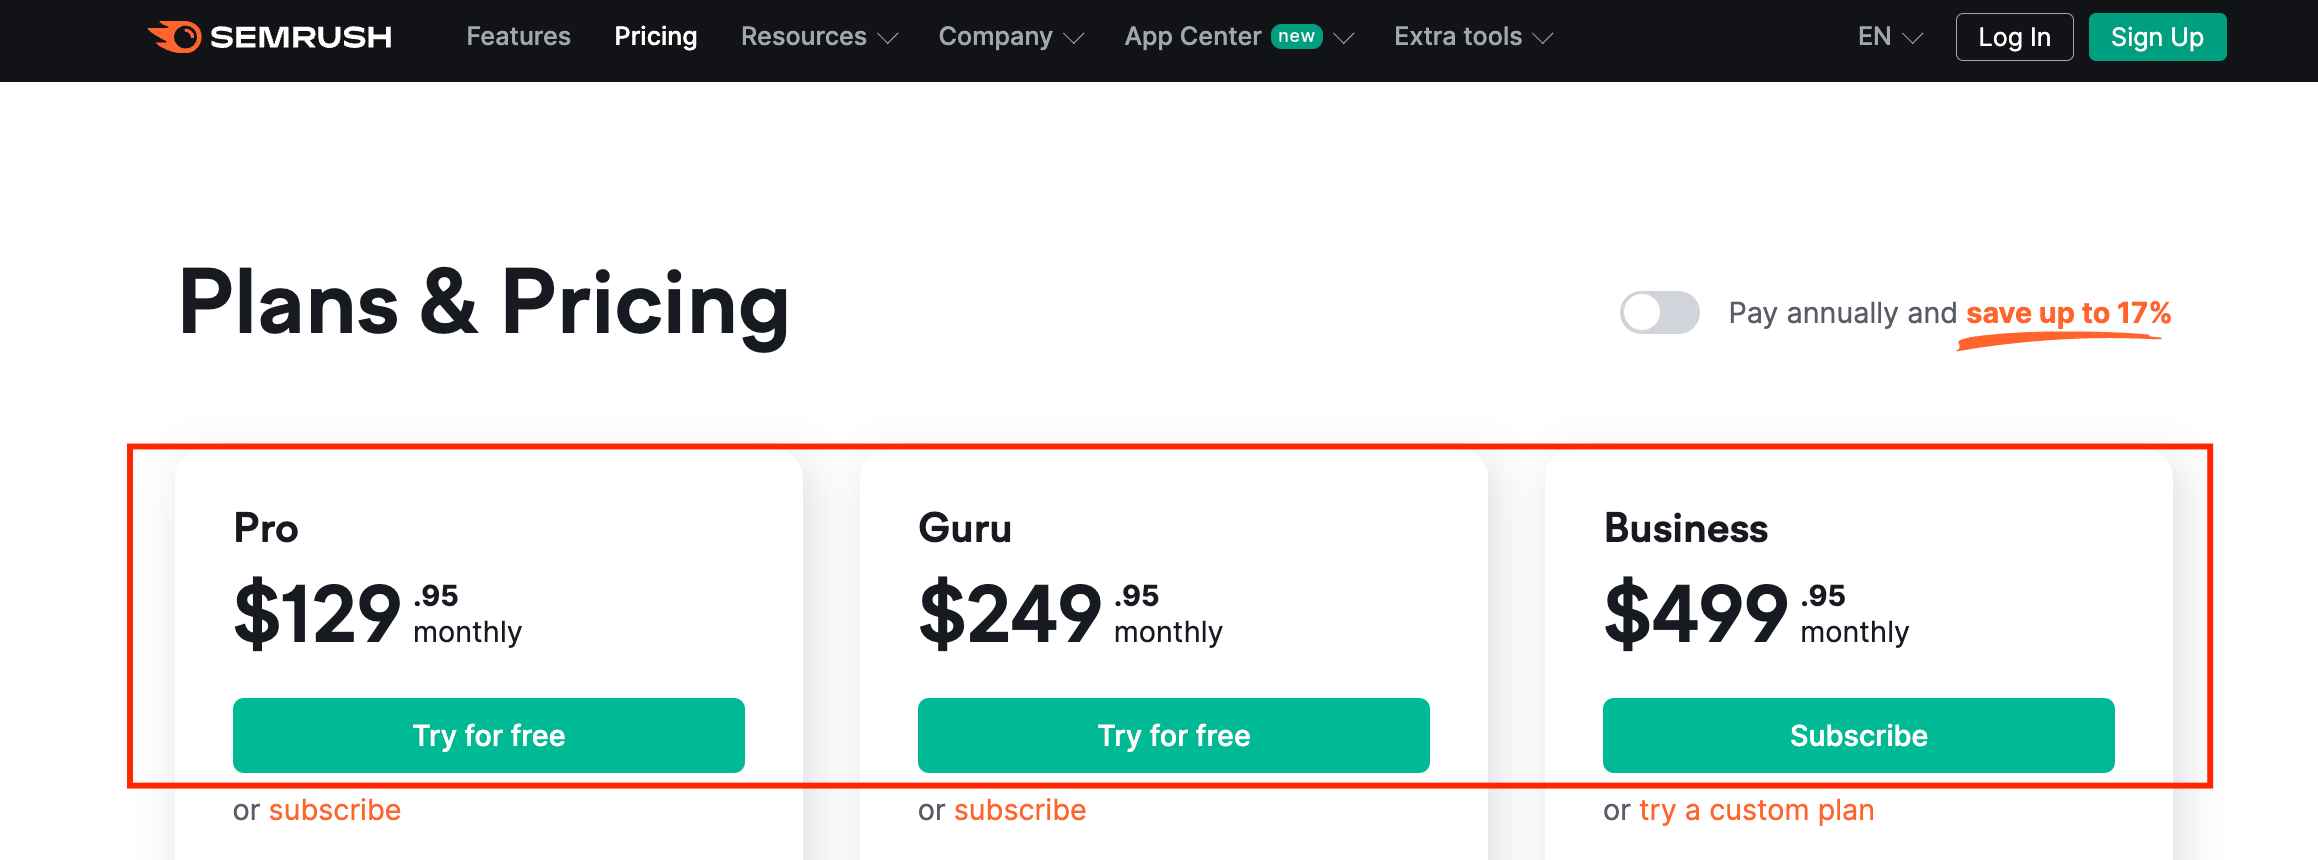Image resolution: width=2318 pixels, height=860 pixels.
Task: Click the subscribe link under Guru
Action: click(x=1019, y=810)
